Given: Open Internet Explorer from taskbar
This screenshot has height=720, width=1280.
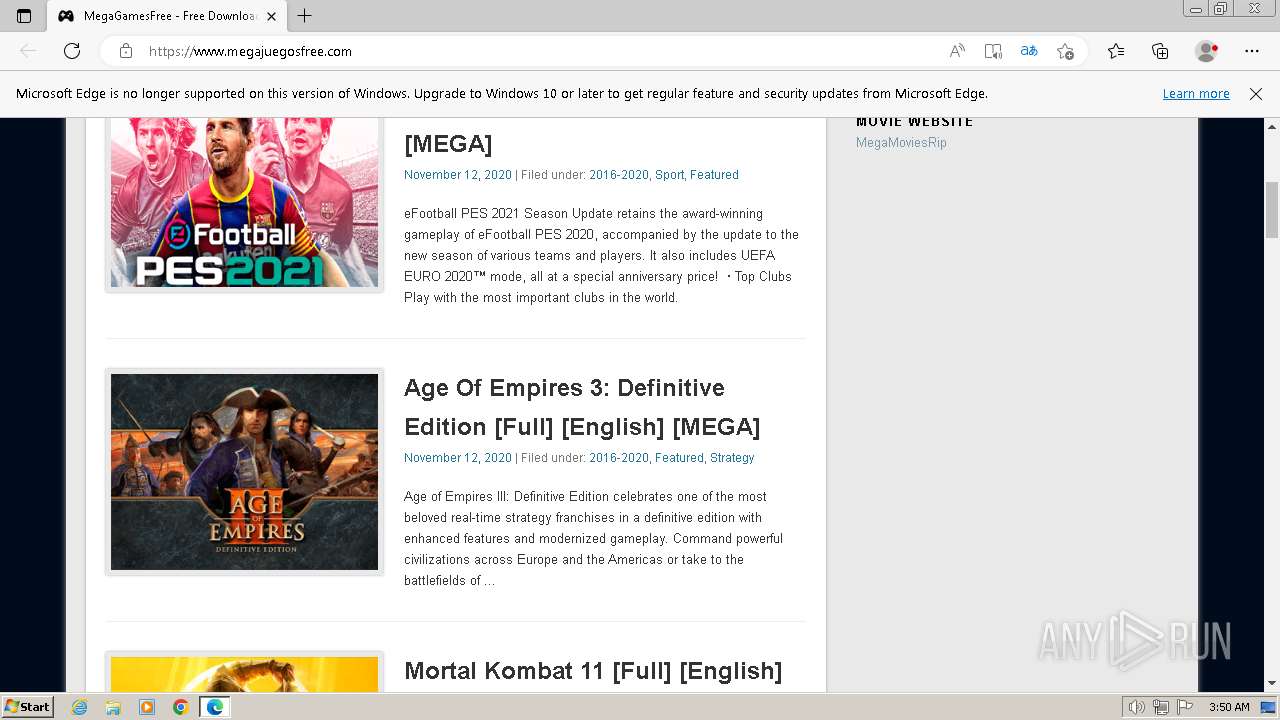Looking at the screenshot, I should tap(80, 707).
